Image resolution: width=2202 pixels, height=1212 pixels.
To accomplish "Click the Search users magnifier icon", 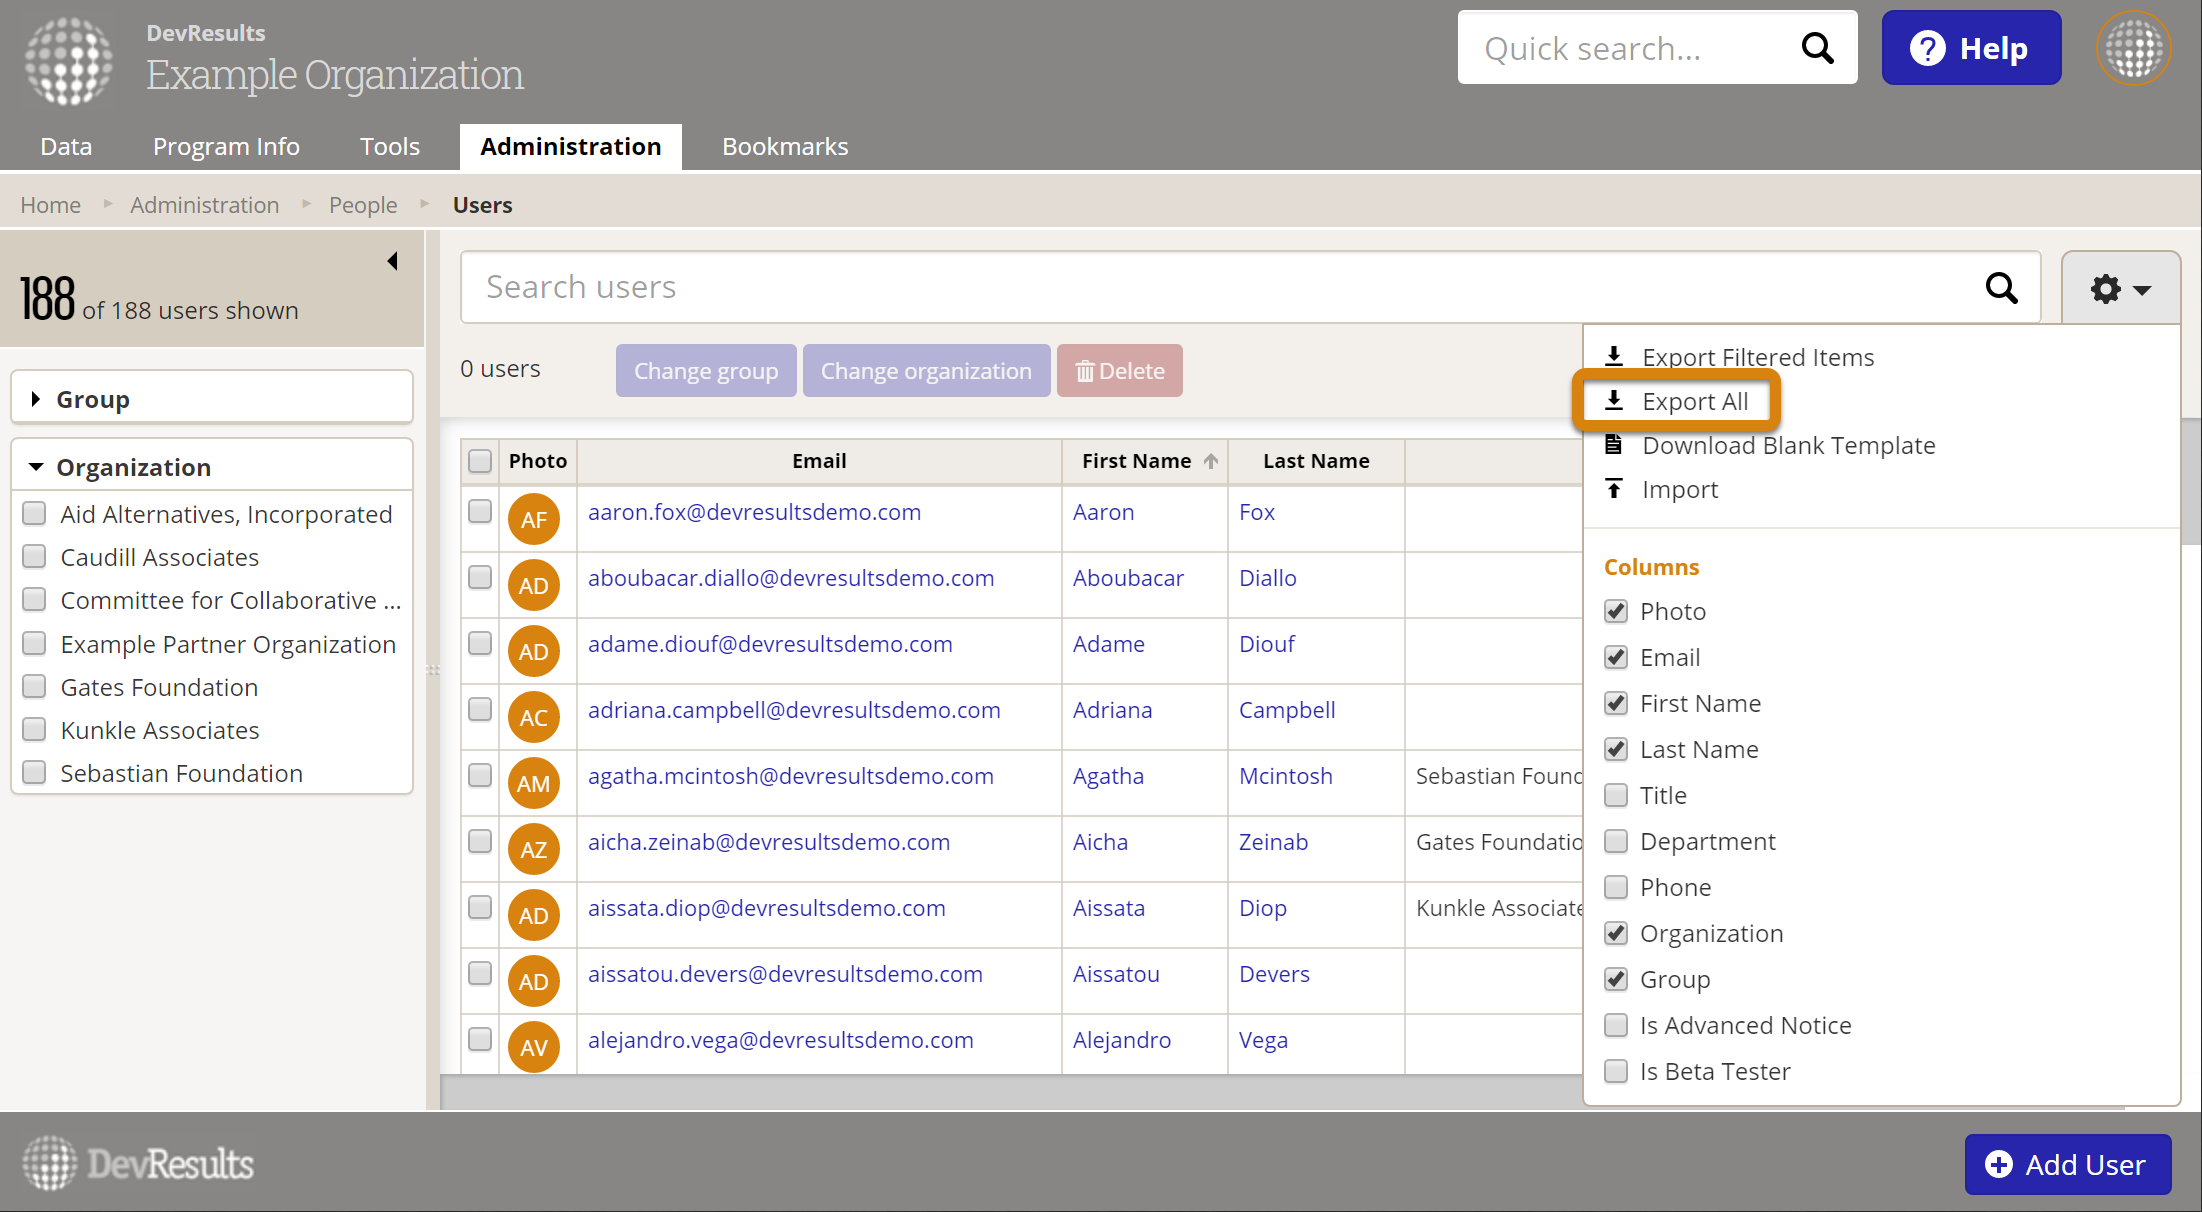I will (2001, 288).
